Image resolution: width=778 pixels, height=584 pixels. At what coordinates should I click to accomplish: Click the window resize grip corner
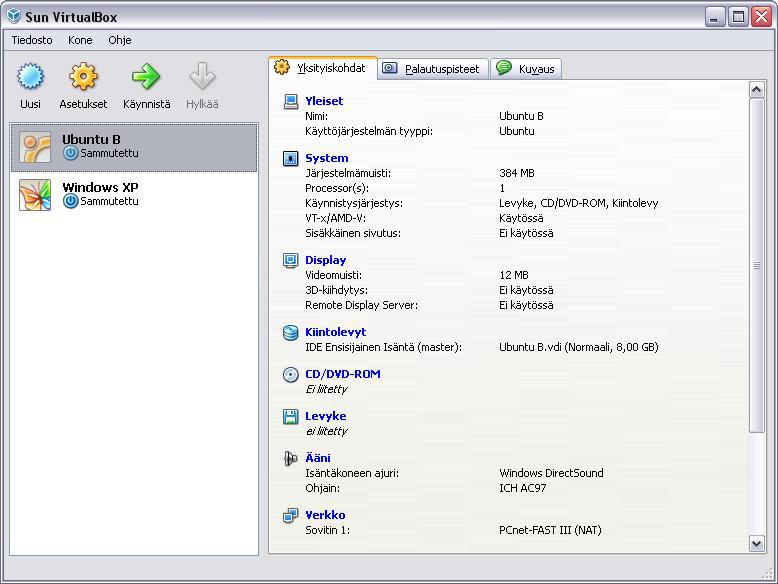768,574
